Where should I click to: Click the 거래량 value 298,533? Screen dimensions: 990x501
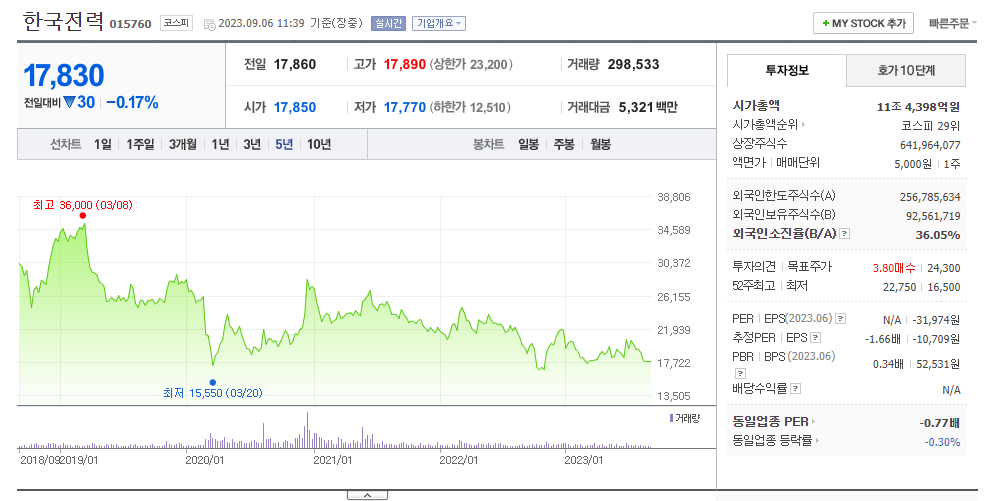[x=633, y=64]
